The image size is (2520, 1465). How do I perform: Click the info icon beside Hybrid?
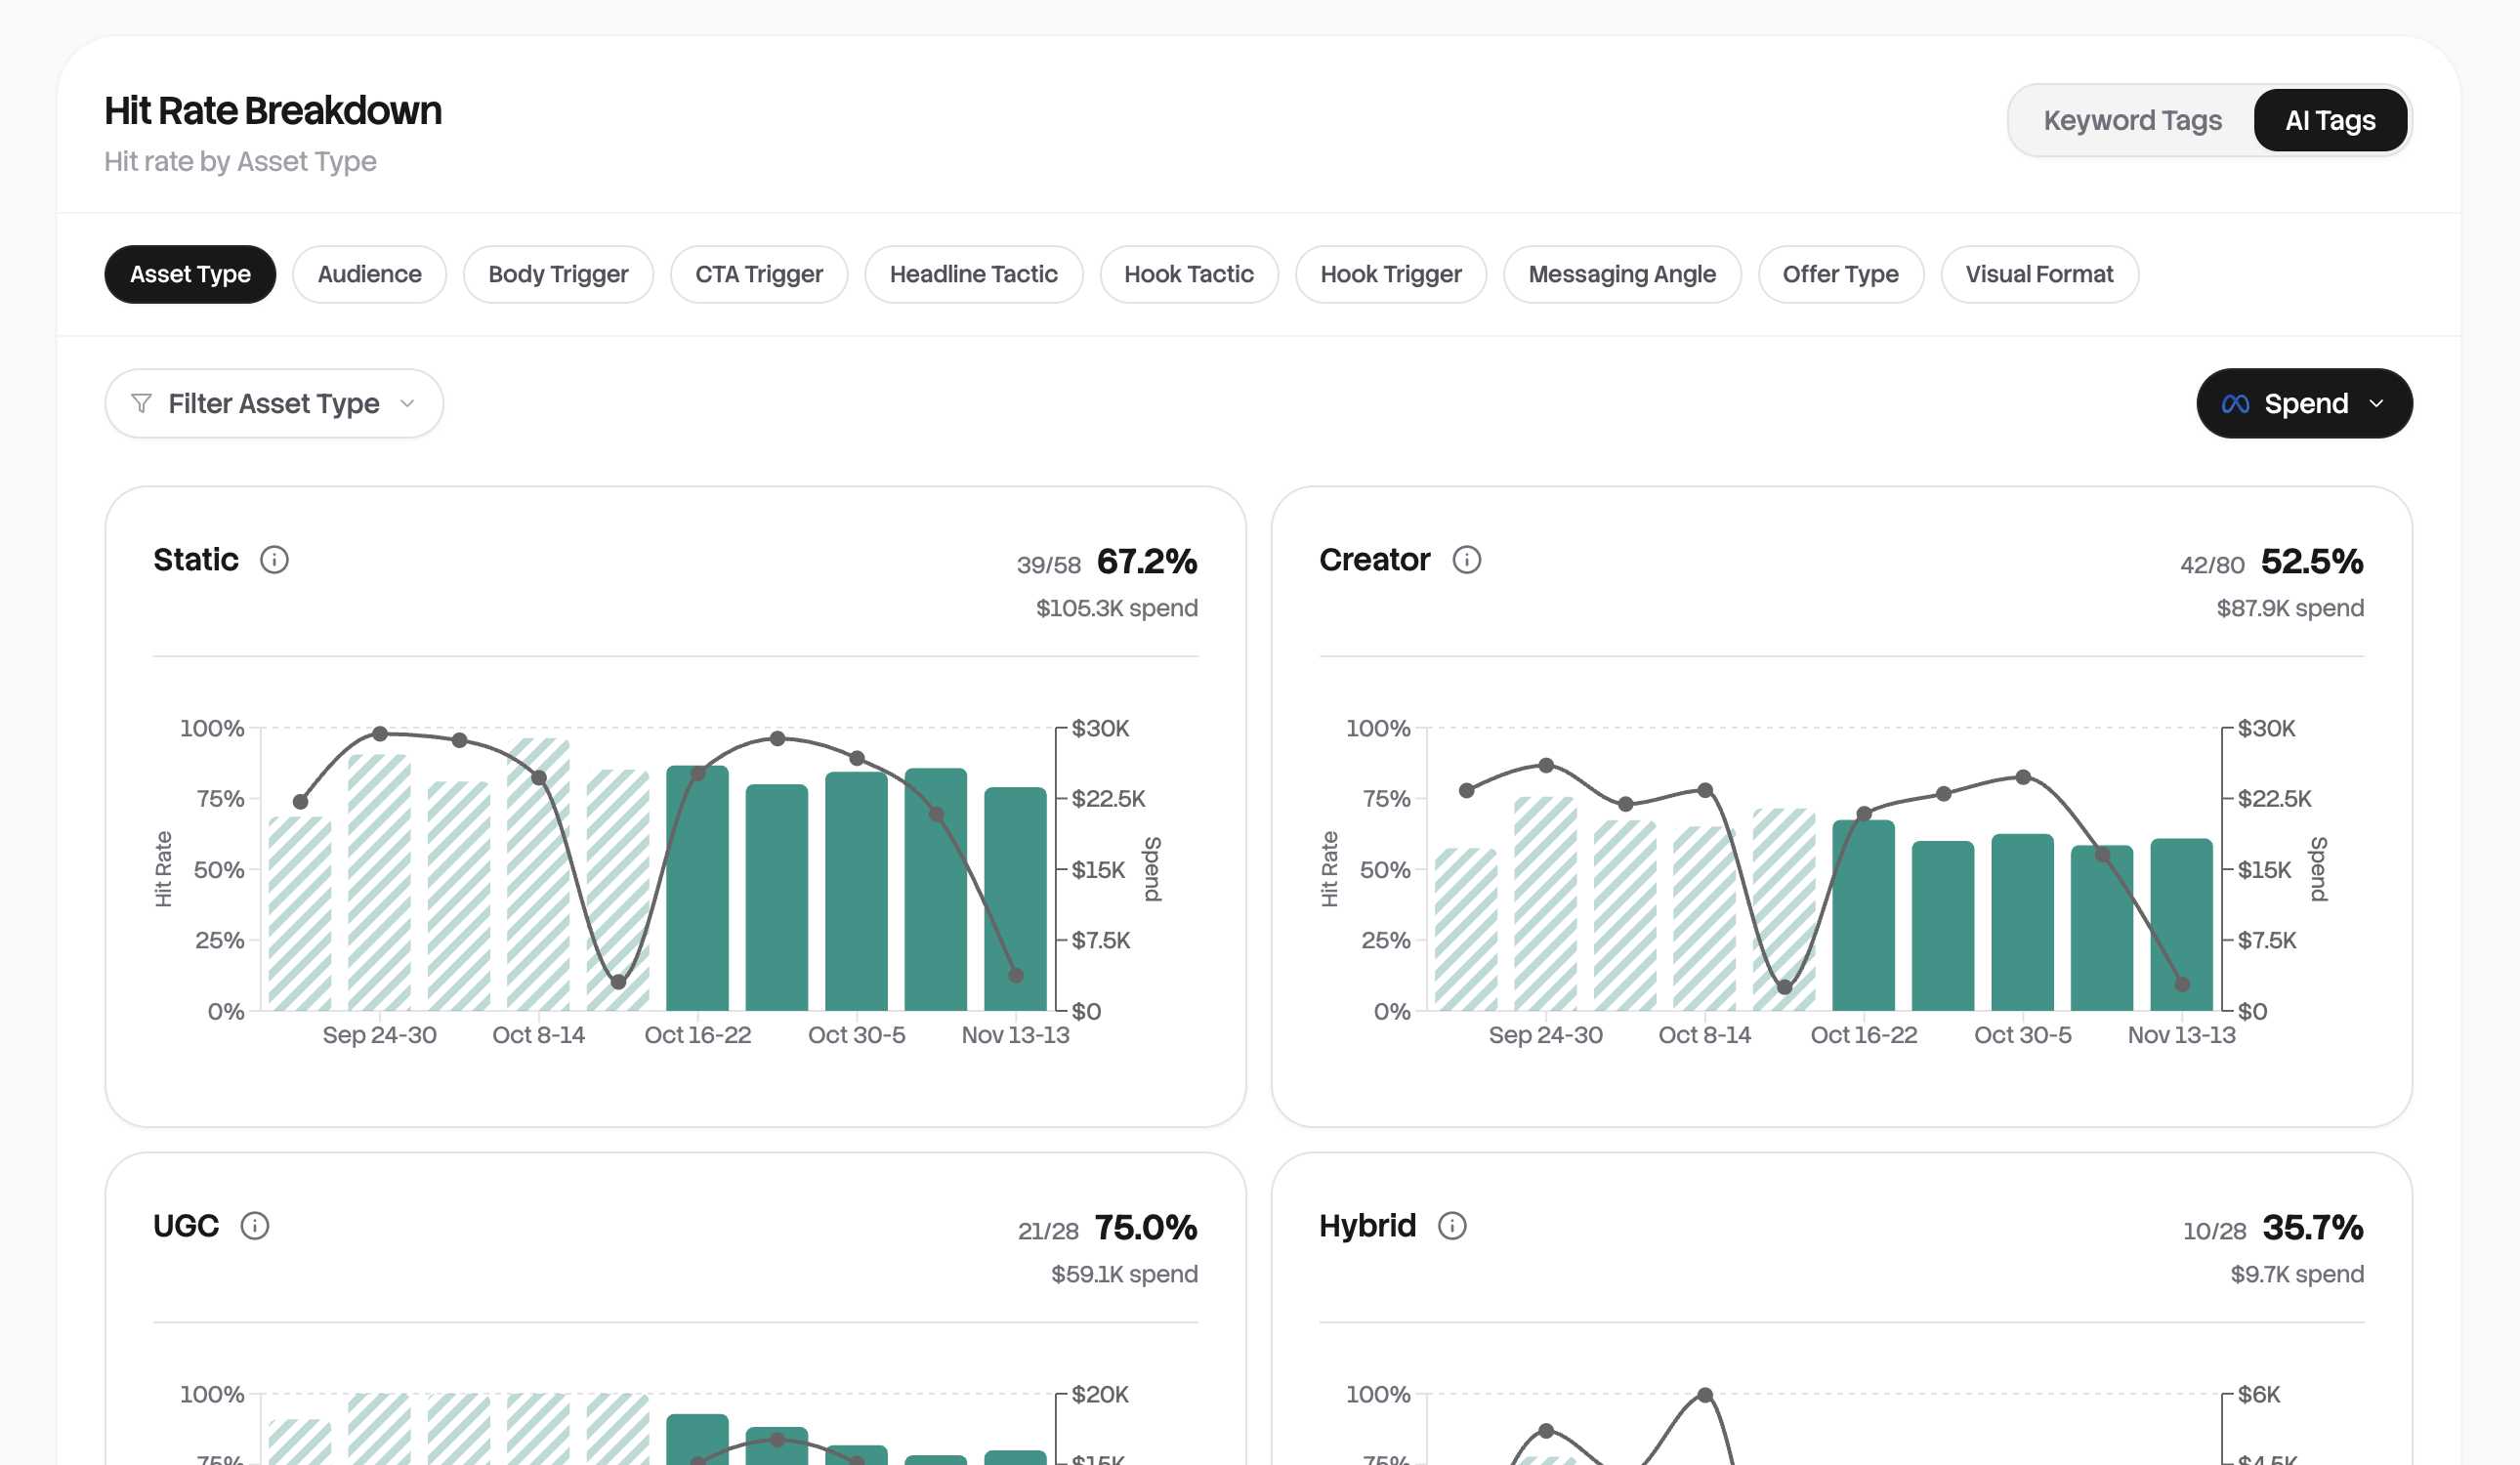click(x=1452, y=1226)
